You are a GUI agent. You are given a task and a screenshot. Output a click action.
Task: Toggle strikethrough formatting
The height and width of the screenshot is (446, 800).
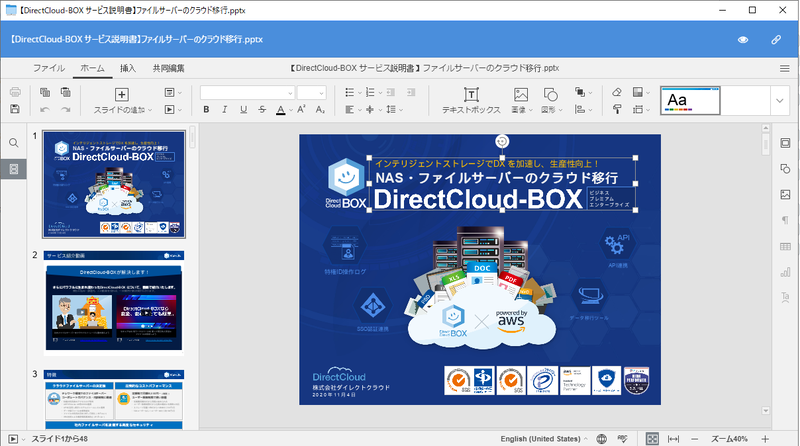262,109
